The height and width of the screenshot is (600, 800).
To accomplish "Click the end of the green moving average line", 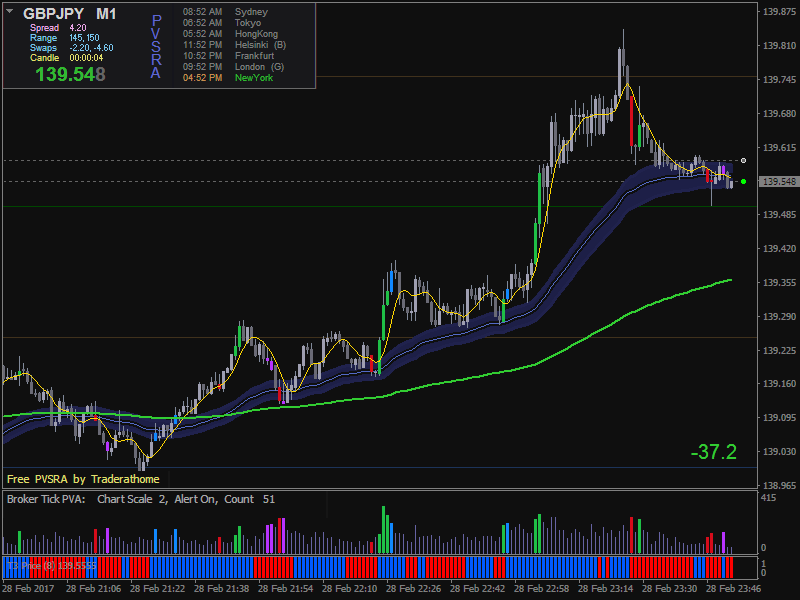I will tap(731, 280).
